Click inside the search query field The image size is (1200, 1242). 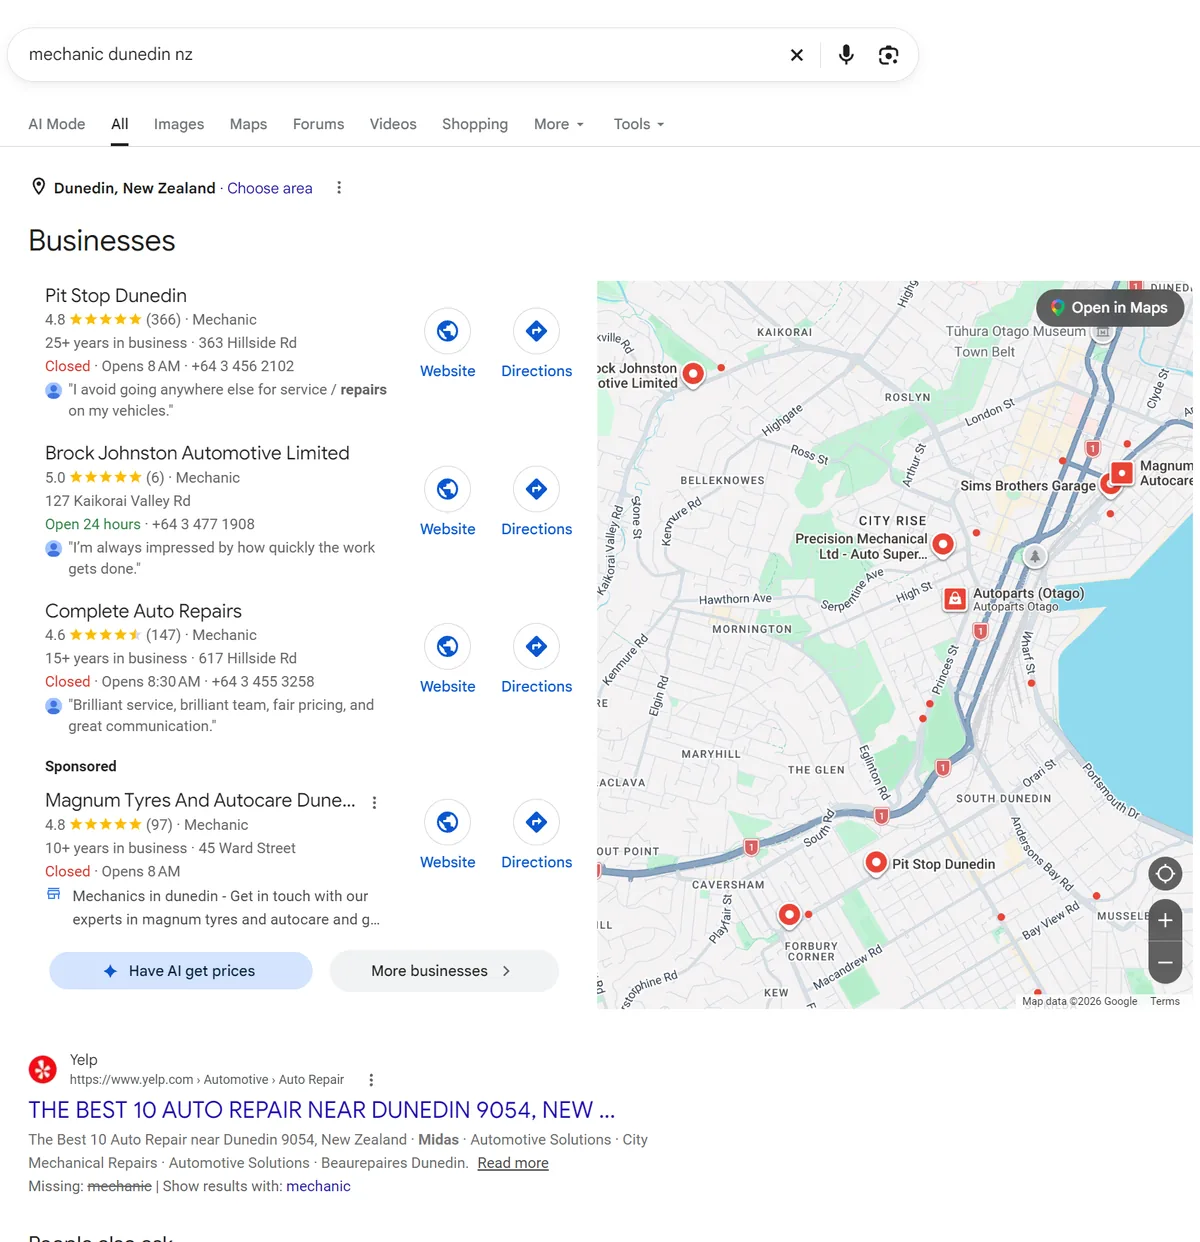pyautogui.click(x=400, y=55)
